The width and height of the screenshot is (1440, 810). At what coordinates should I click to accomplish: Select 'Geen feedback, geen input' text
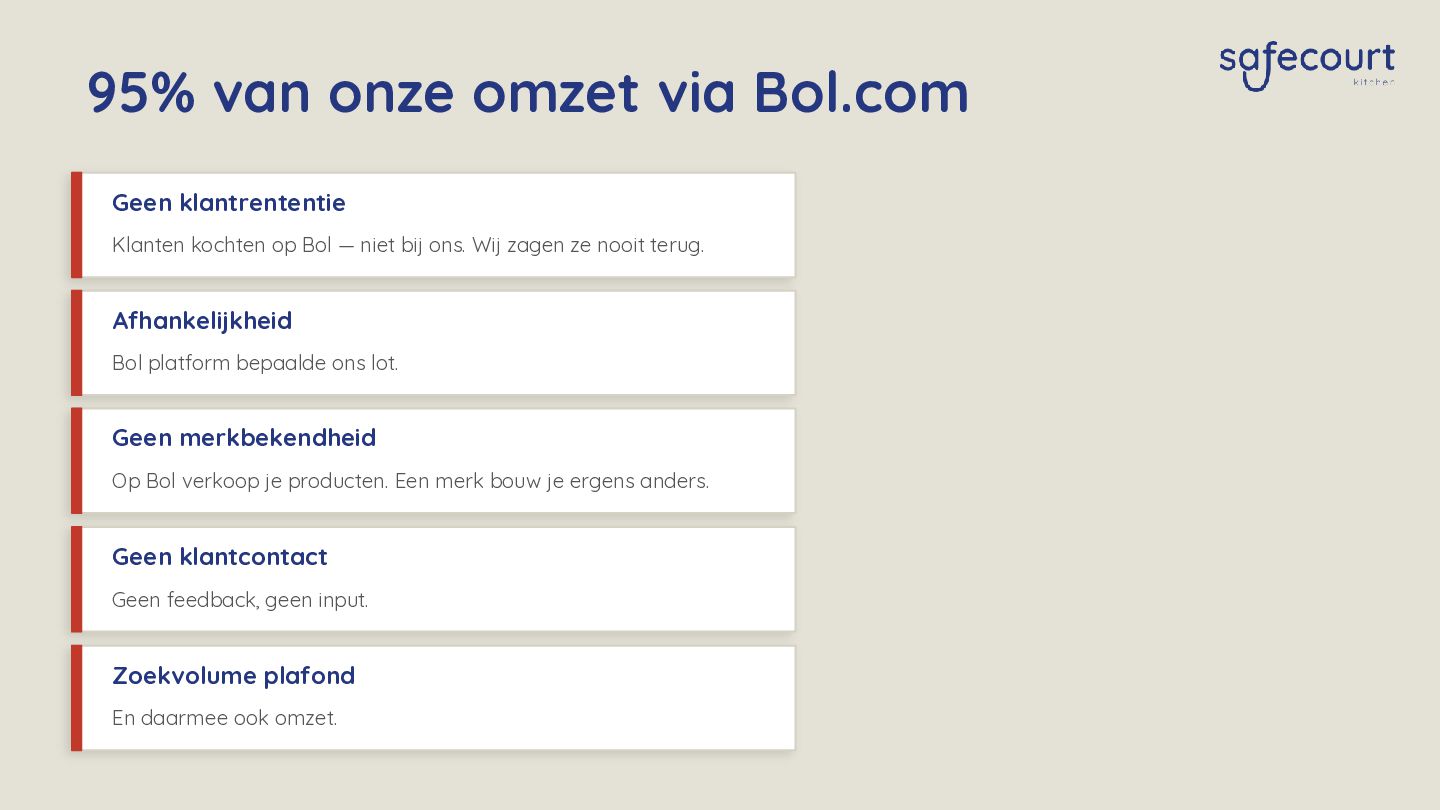(240, 600)
